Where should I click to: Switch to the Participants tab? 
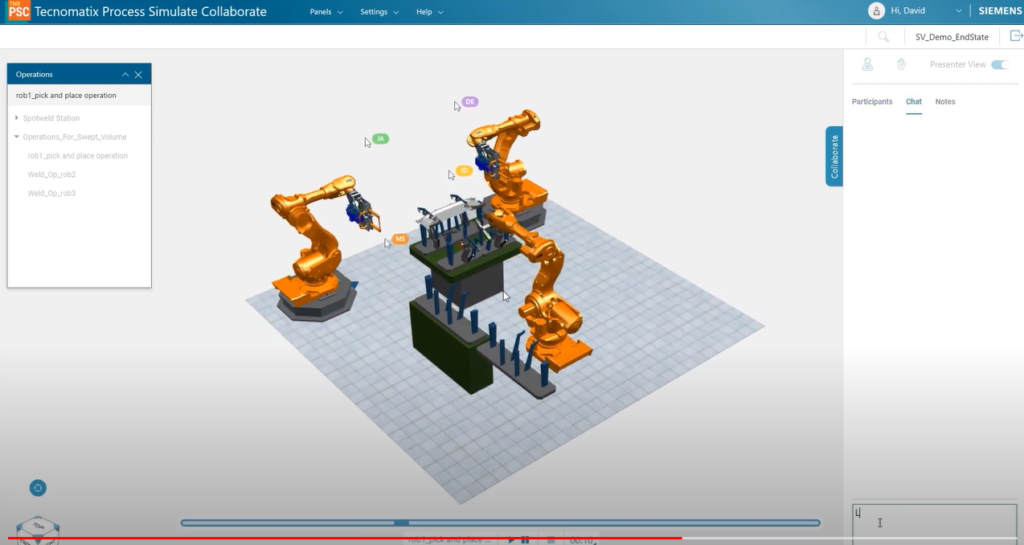click(872, 102)
